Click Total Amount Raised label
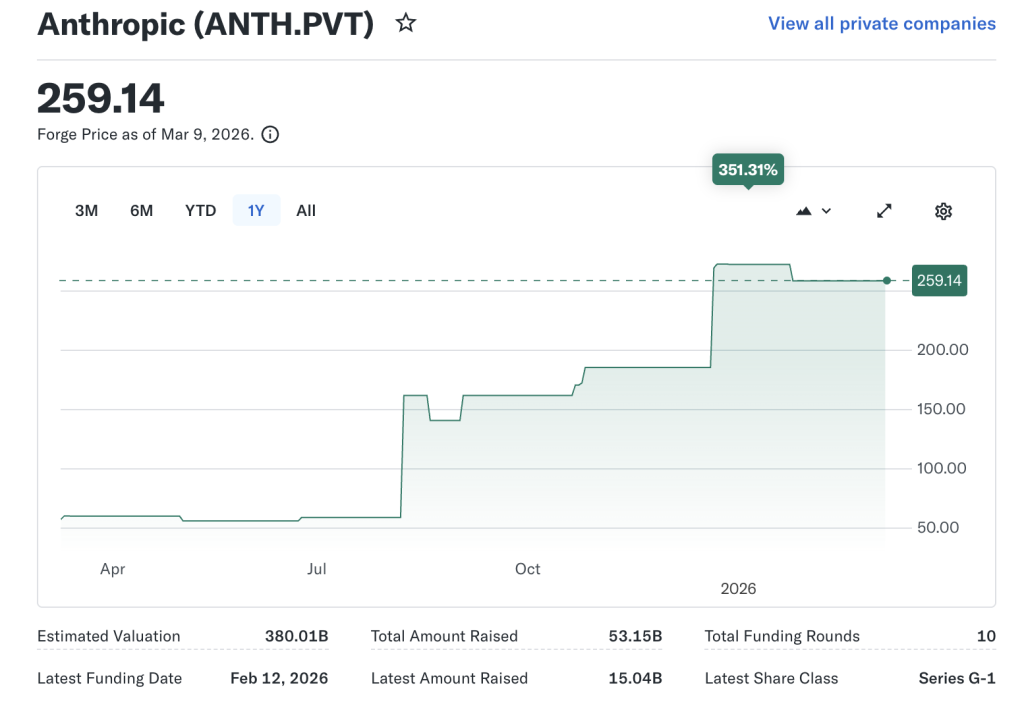Viewport: 1024px width, 702px height. [444, 636]
